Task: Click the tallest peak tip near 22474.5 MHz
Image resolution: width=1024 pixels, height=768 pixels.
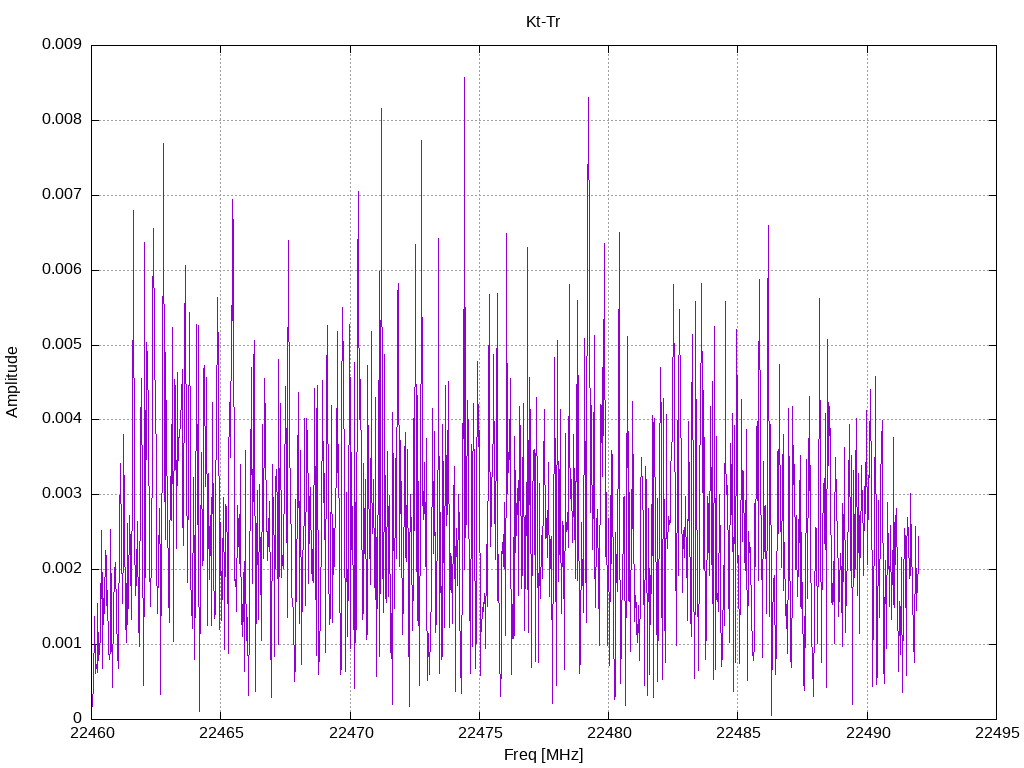Action: (464, 78)
